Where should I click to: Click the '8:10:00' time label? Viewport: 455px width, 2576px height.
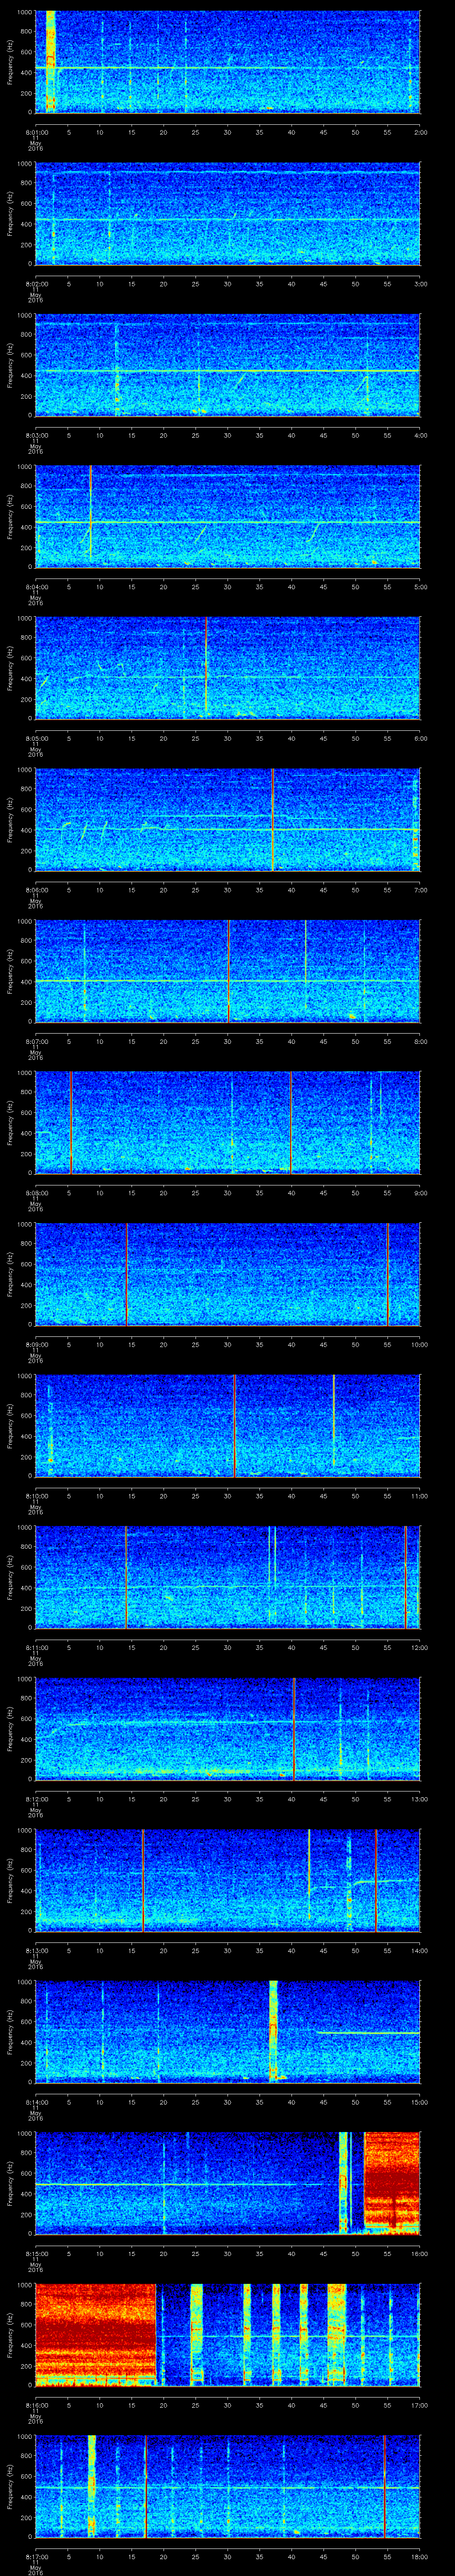(x=36, y=1496)
